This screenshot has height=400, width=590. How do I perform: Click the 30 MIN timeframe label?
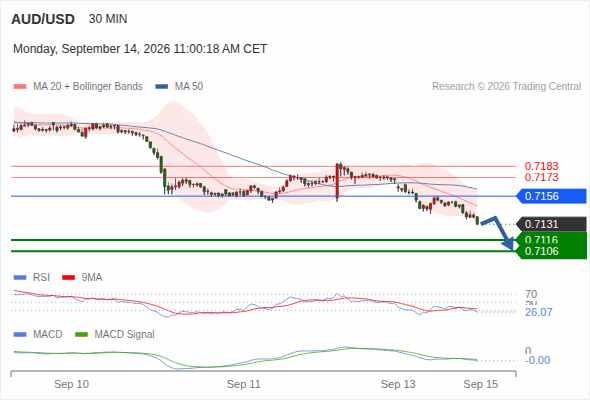click(x=108, y=19)
